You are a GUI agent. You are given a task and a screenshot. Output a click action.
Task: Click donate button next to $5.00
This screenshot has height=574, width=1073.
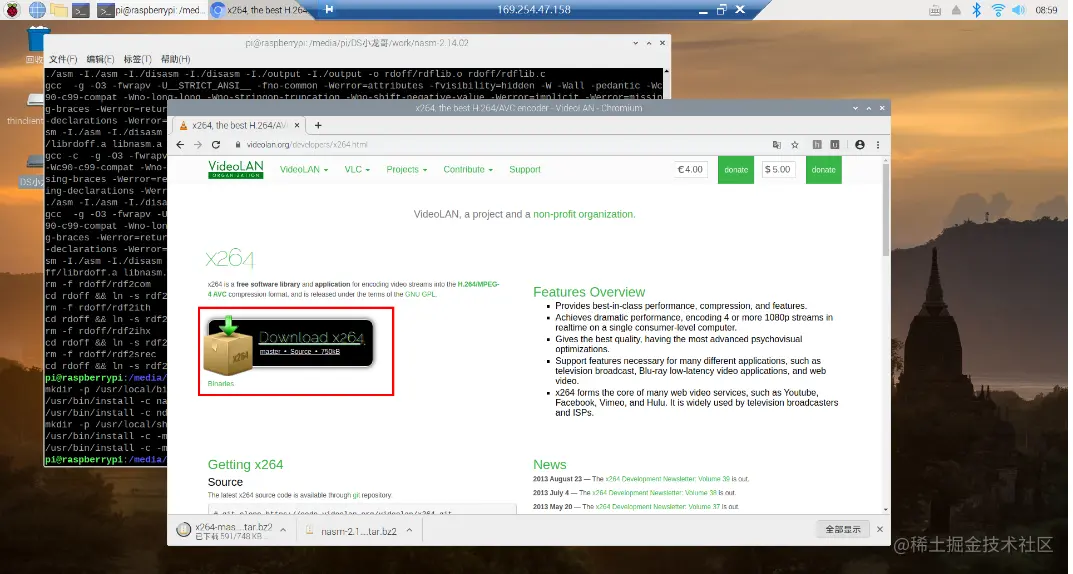point(823,170)
